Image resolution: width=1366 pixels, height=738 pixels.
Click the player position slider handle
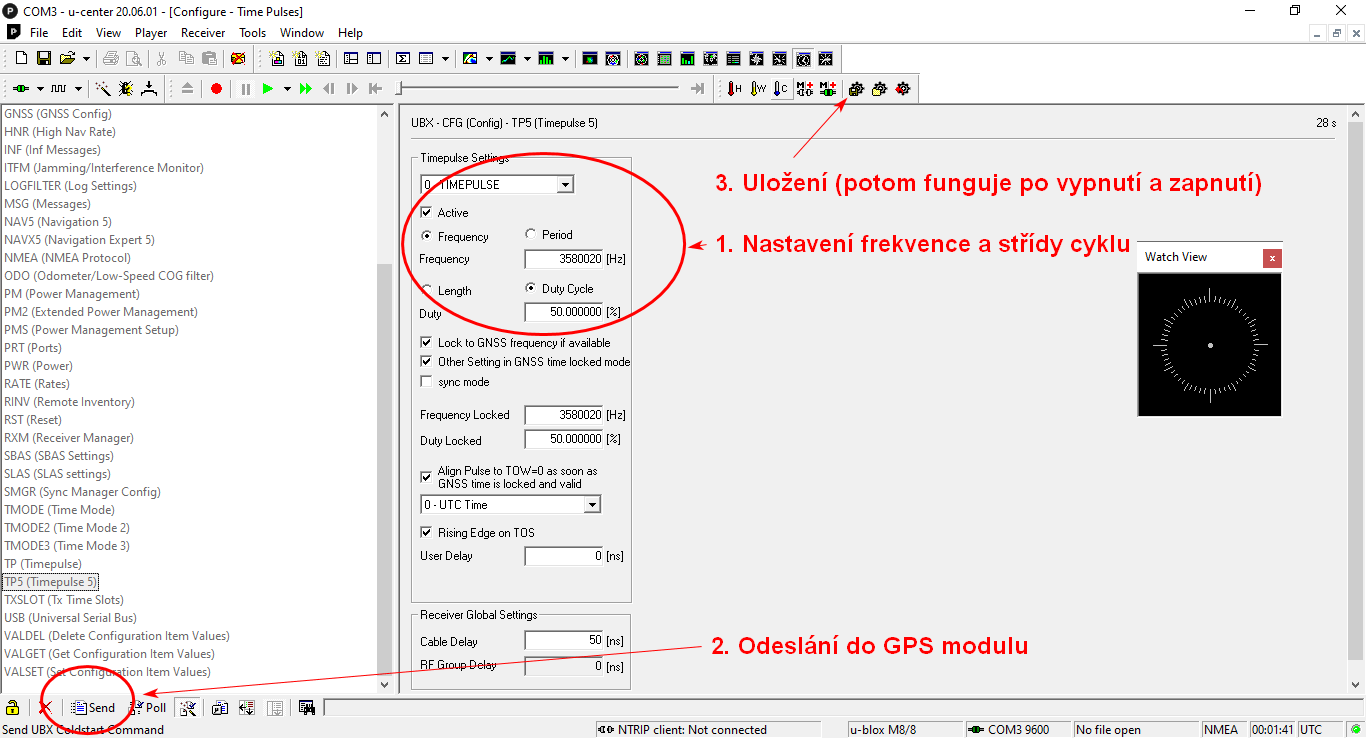point(398,89)
